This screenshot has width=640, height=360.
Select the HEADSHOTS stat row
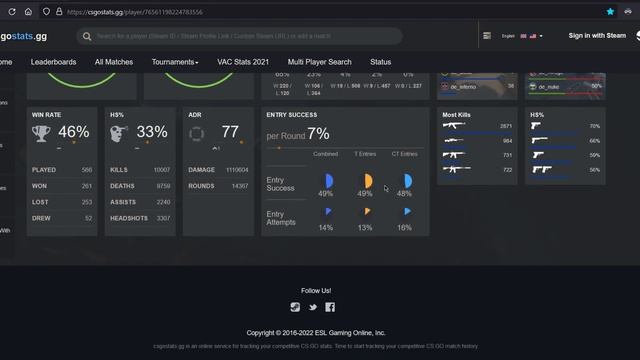point(140,218)
